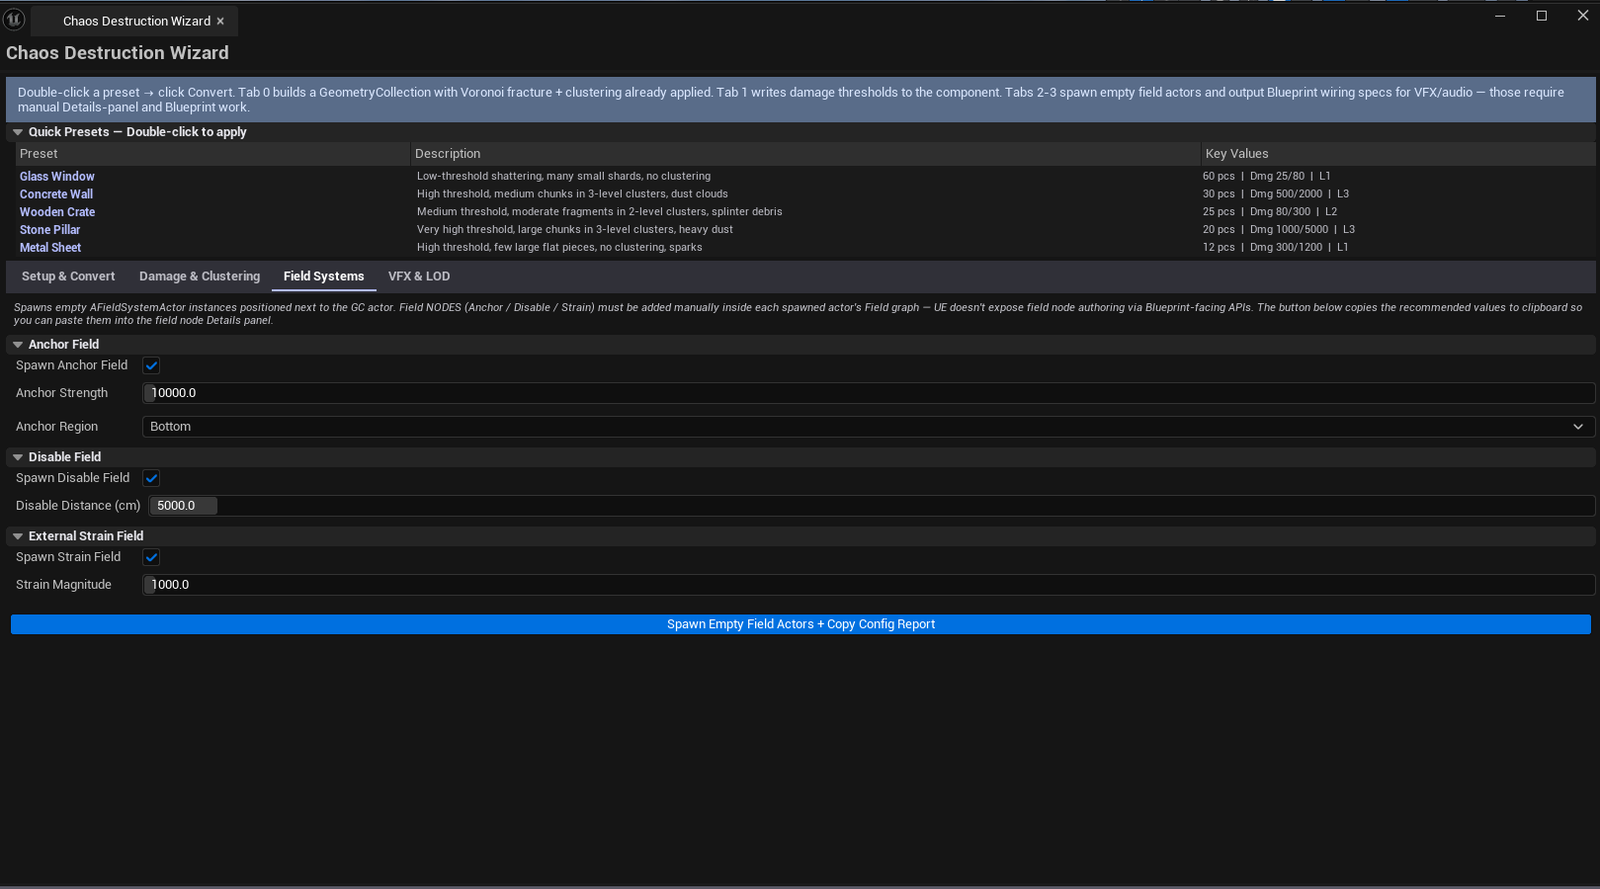Select the Field Systems tab
The image size is (1600, 889).
click(x=324, y=276)
